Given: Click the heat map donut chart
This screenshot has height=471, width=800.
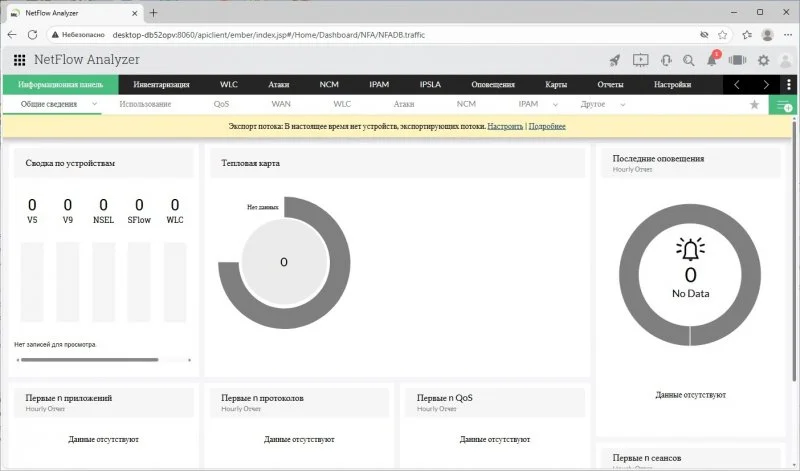Looking at the screenshot, I should coord(284,262).
